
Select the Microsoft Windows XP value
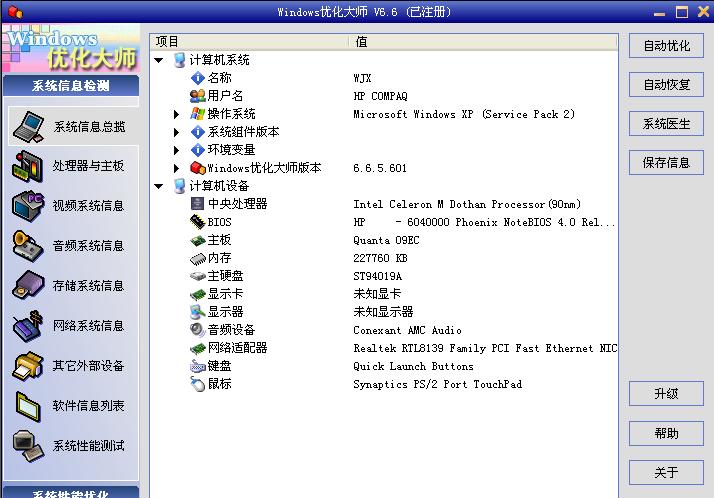[x=464, y=114]
